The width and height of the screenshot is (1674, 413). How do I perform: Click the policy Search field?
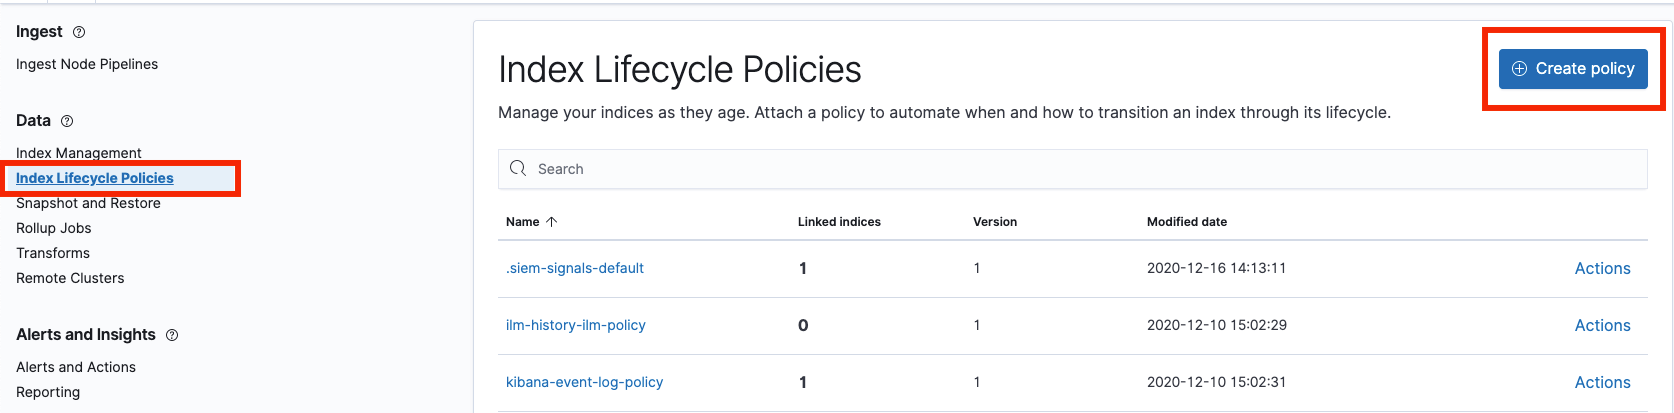(x=1072, y=169)
